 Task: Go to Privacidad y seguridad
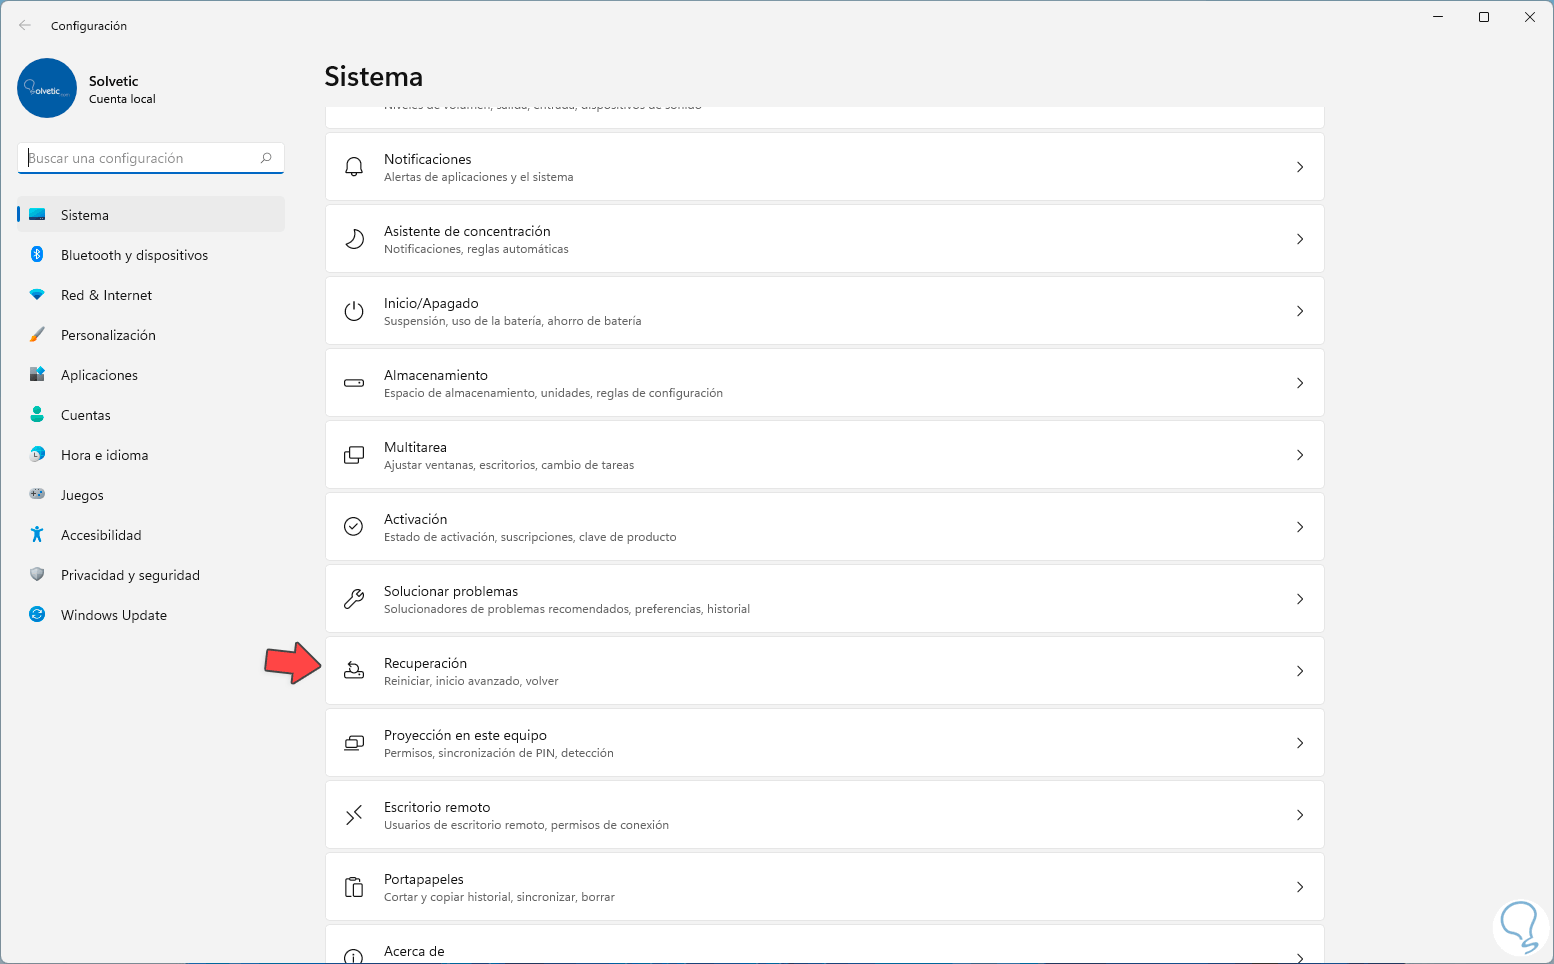[x=130, y=575]
